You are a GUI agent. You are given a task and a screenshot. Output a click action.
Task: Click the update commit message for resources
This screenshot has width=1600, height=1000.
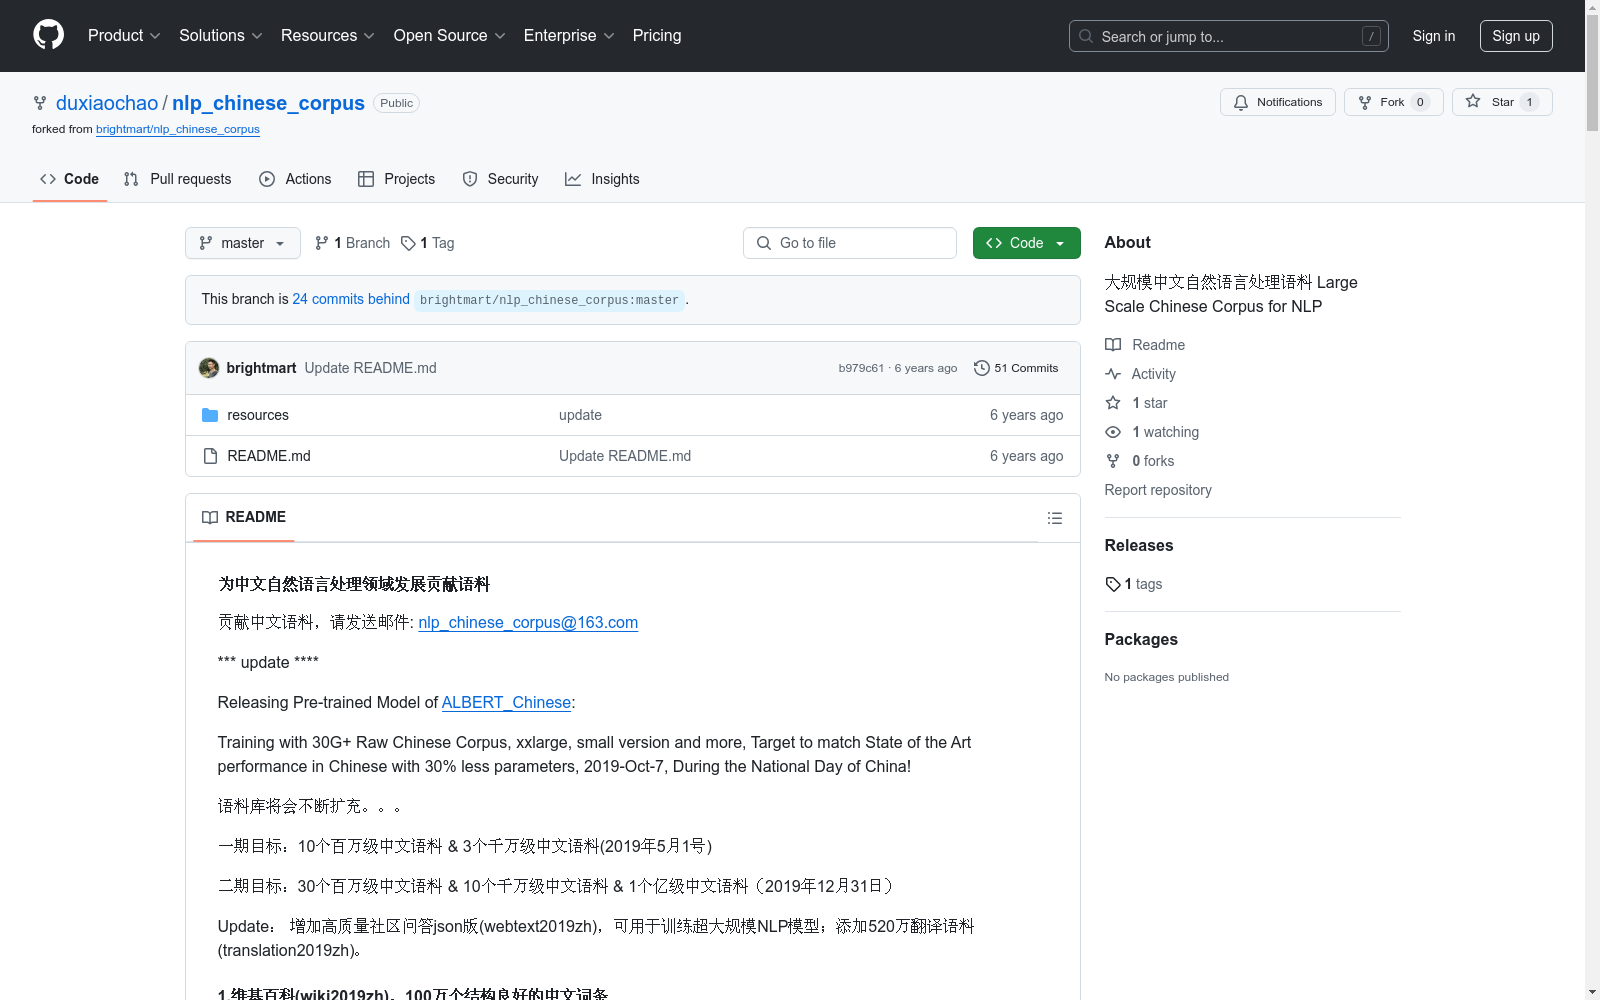580,415
